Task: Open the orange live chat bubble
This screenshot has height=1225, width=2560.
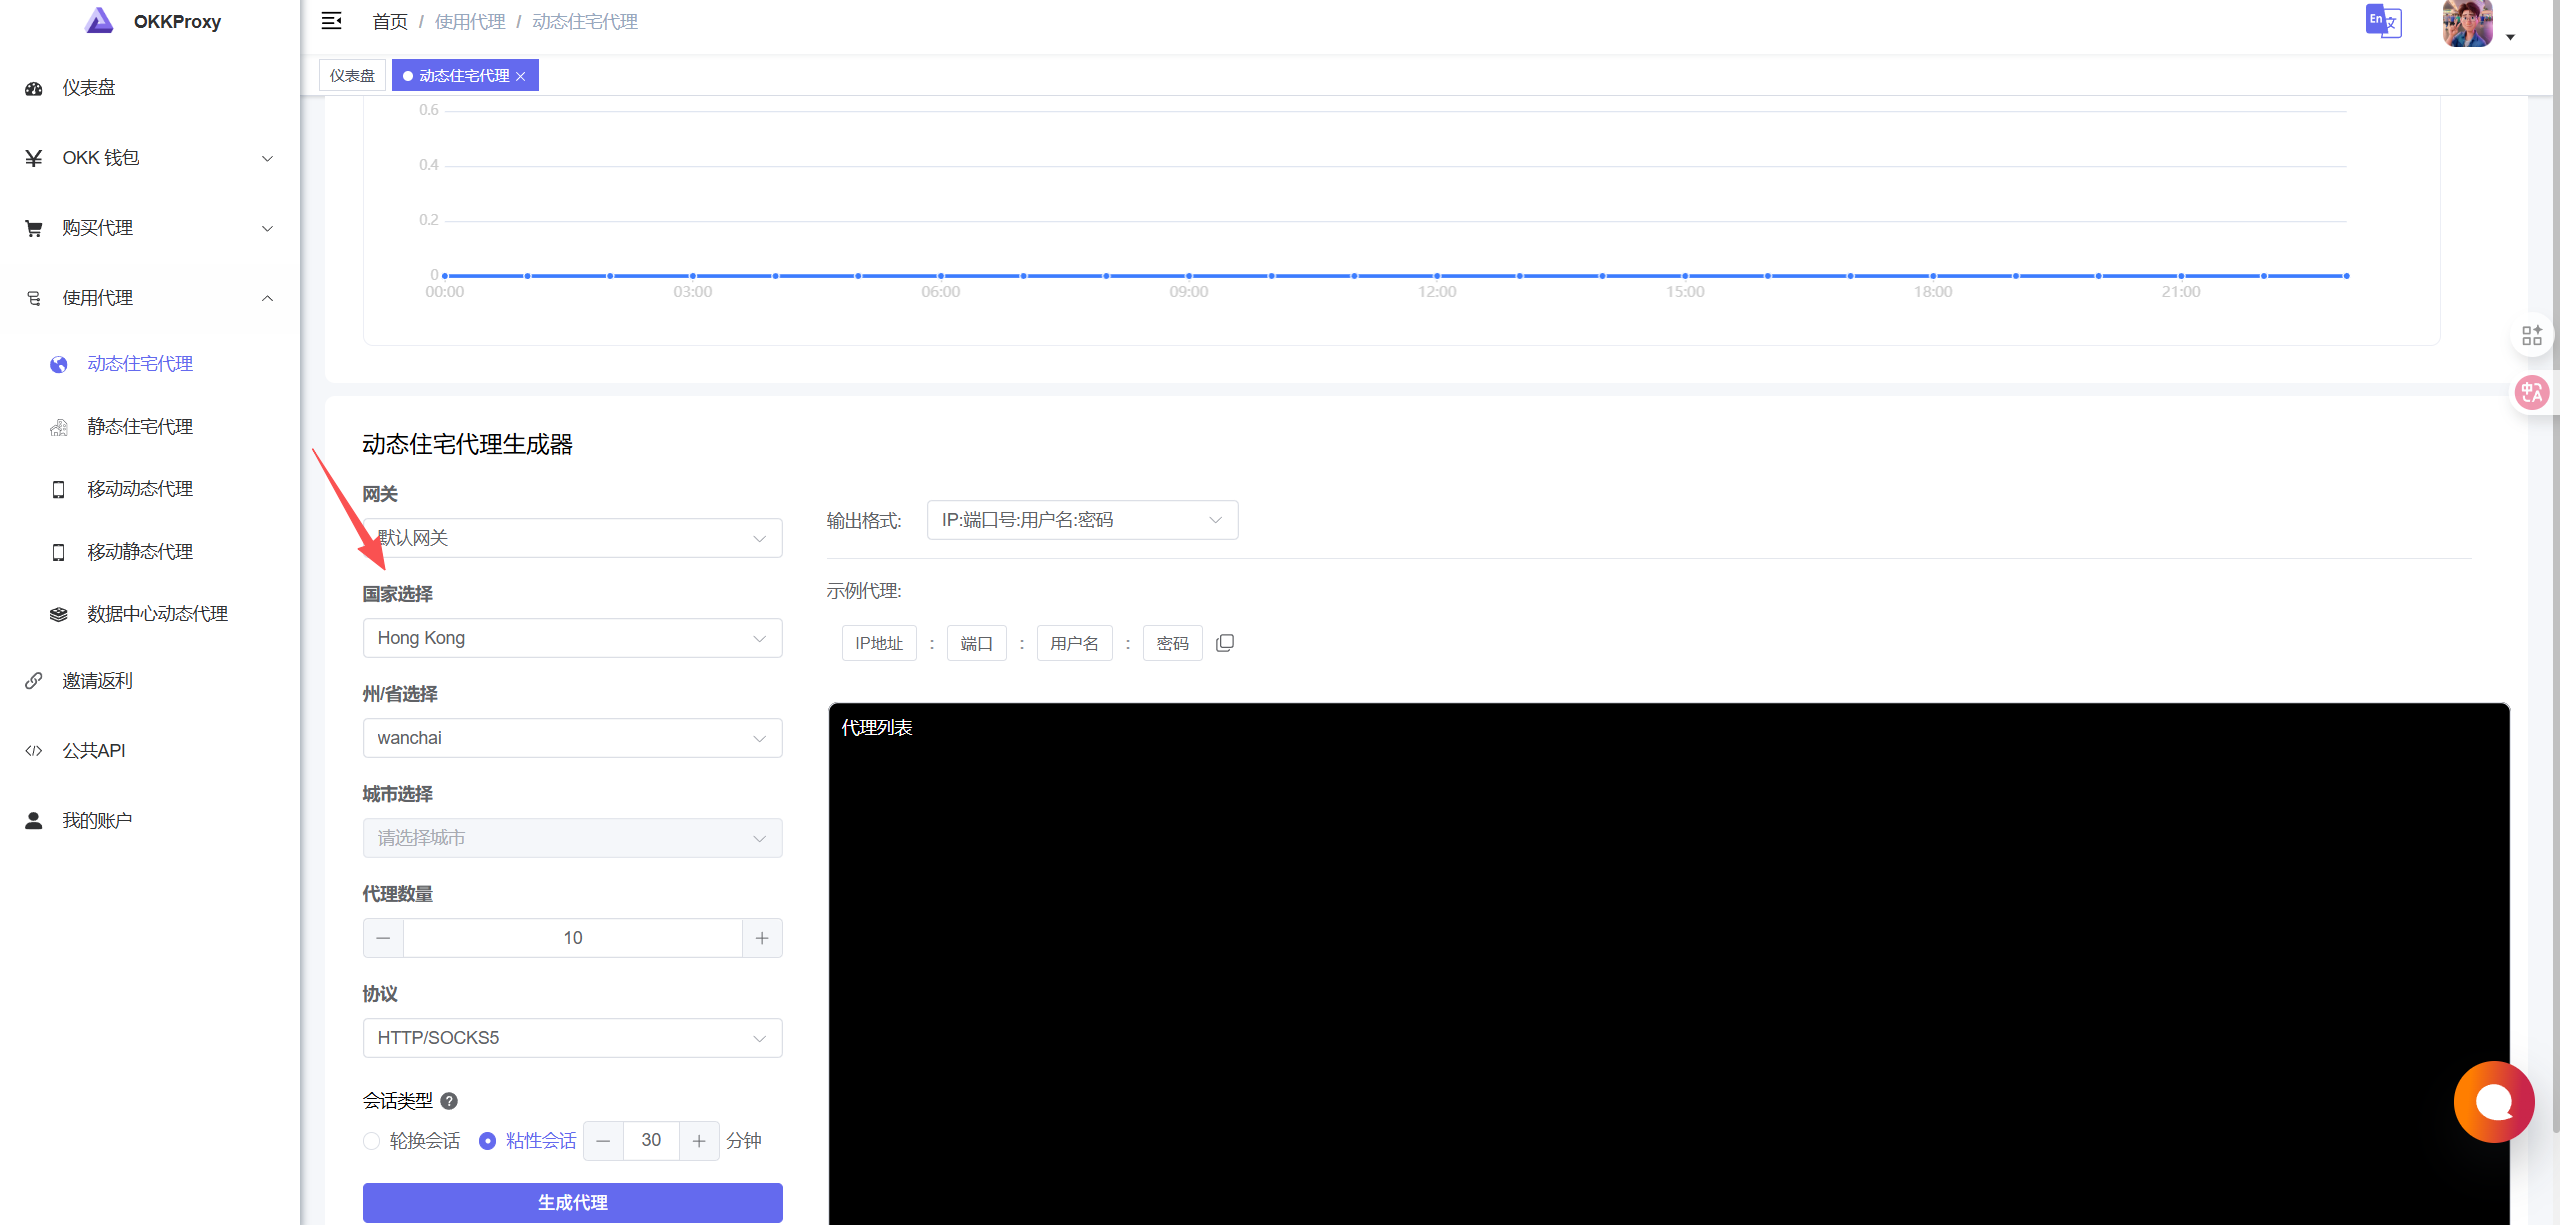Action: (x=2493, y=1102)
